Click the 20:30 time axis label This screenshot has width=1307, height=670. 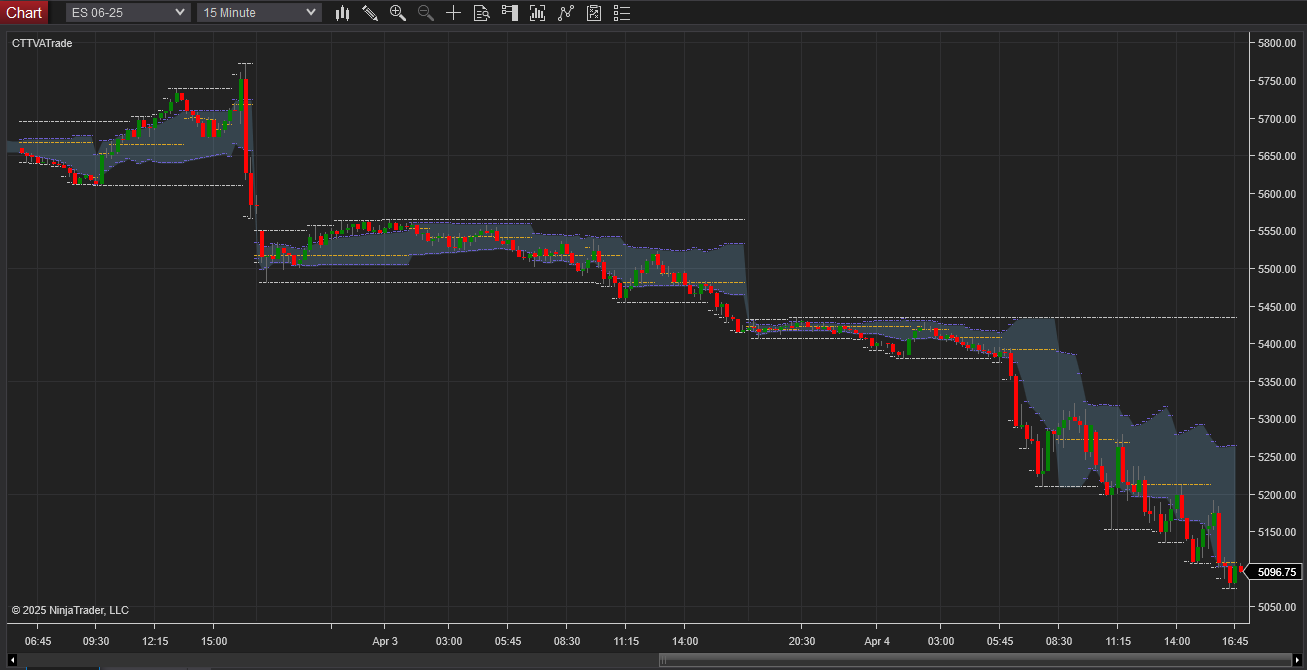pyautogui.click(x=802, y=641)
